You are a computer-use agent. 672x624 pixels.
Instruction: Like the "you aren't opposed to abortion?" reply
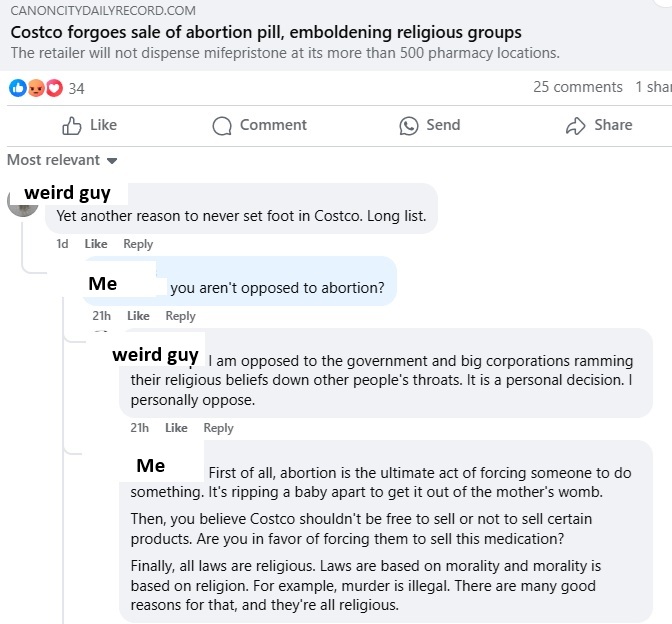tap(139, 316)
